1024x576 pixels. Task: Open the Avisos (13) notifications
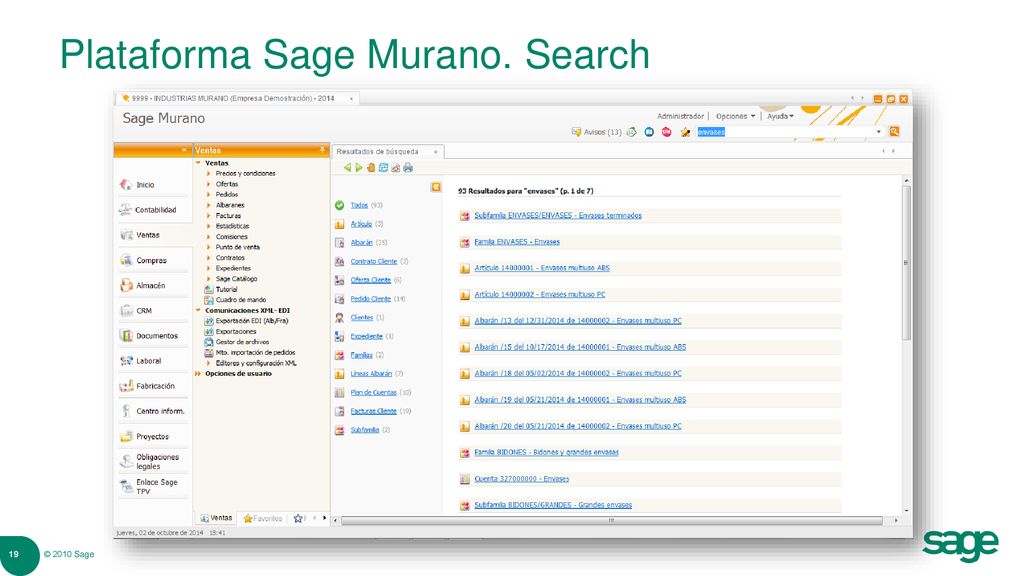[x=596, y=132]
